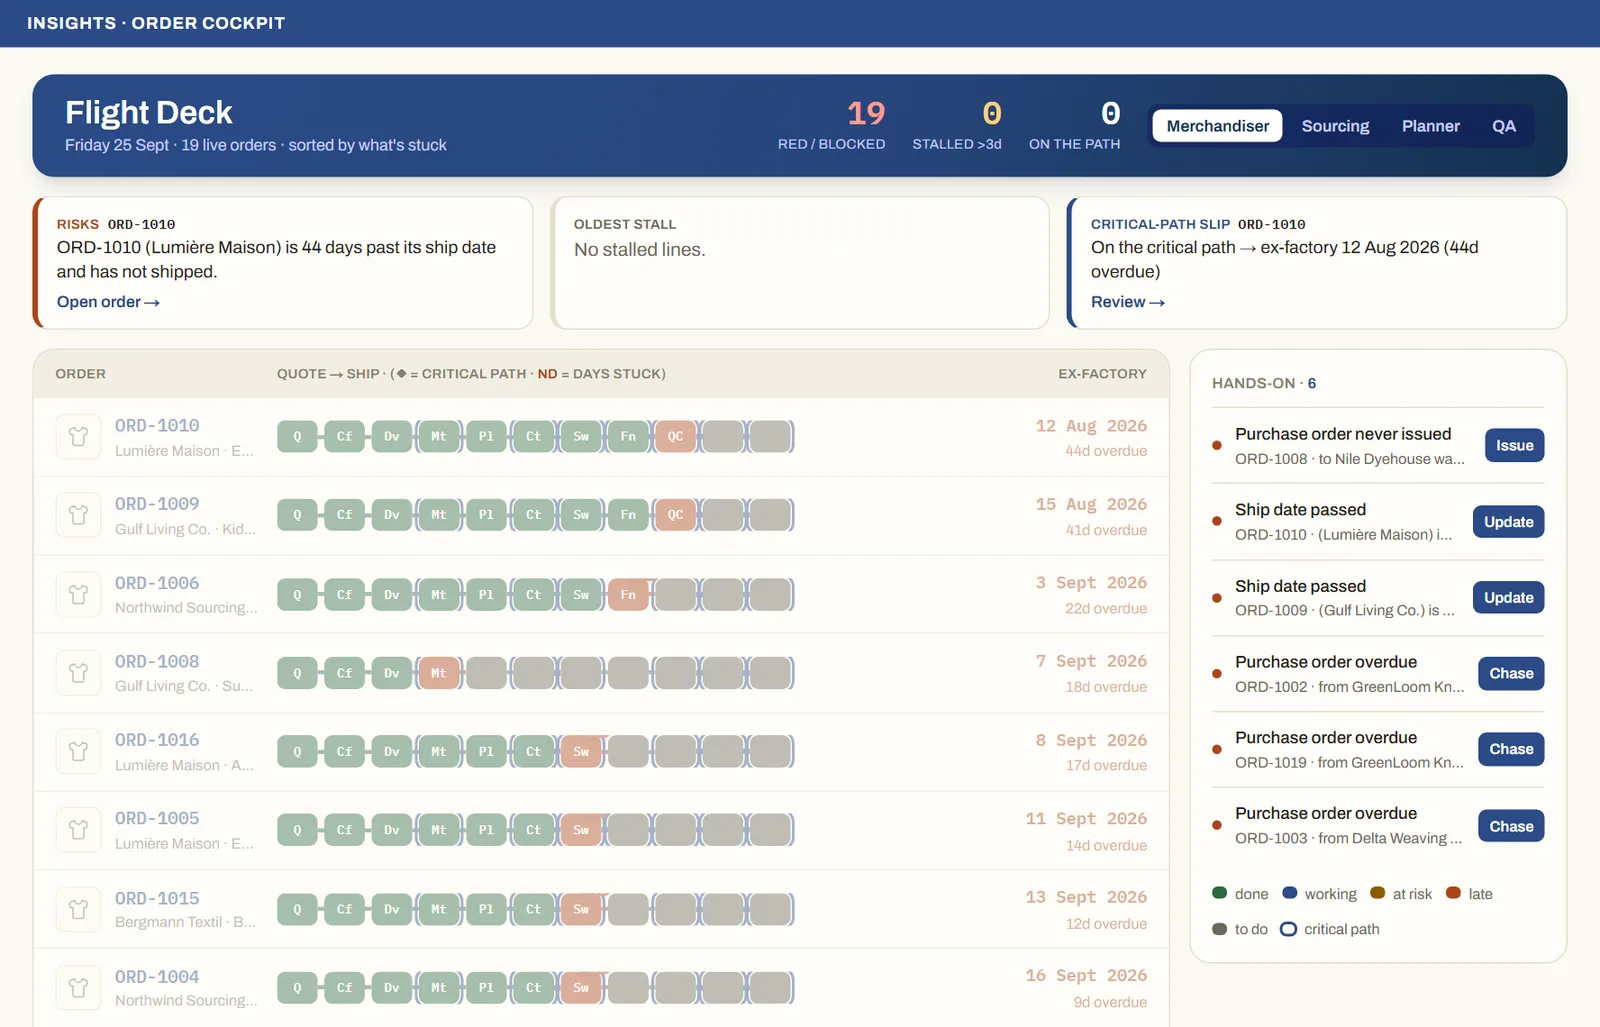Image resolution: width=1600 pixels, height=1027 pixels.
Task: Select the late Sw stage on ORD-1016
Action: click(581, 751)
